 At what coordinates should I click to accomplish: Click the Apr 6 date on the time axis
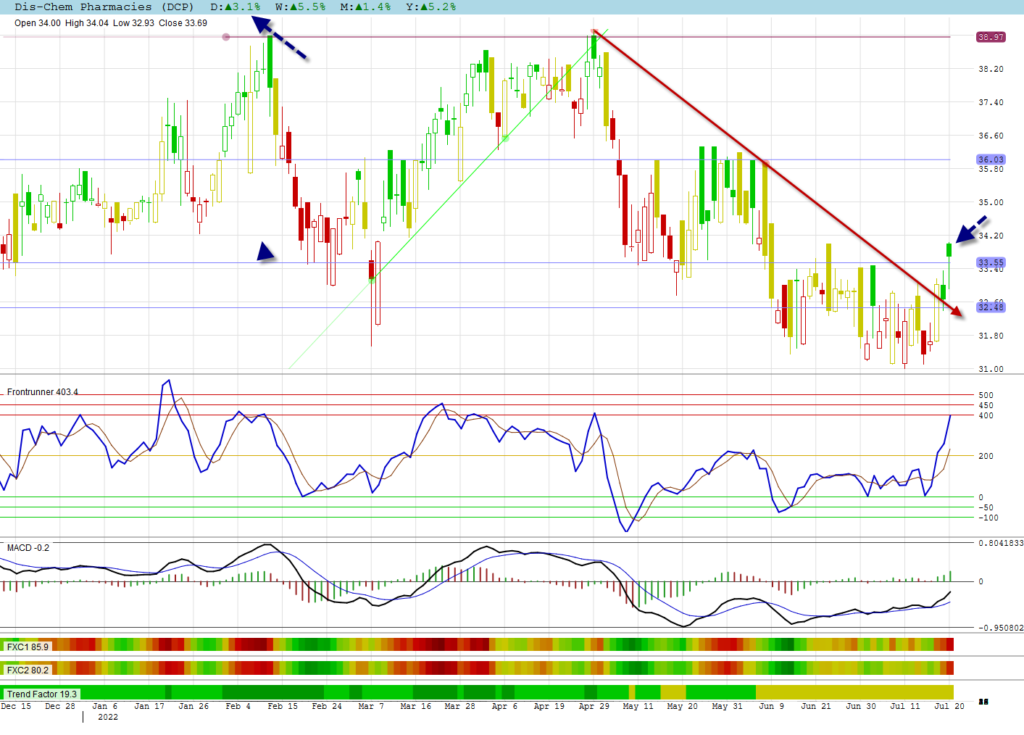tap(504, 706)
